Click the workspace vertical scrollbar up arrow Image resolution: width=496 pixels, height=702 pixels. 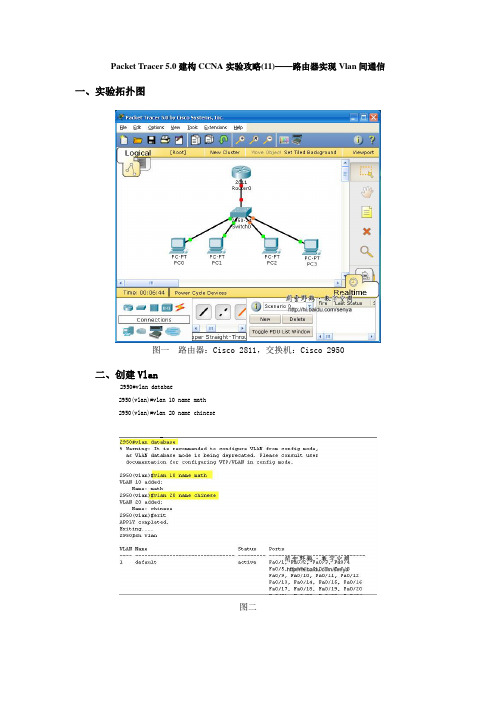pos(345,164)
